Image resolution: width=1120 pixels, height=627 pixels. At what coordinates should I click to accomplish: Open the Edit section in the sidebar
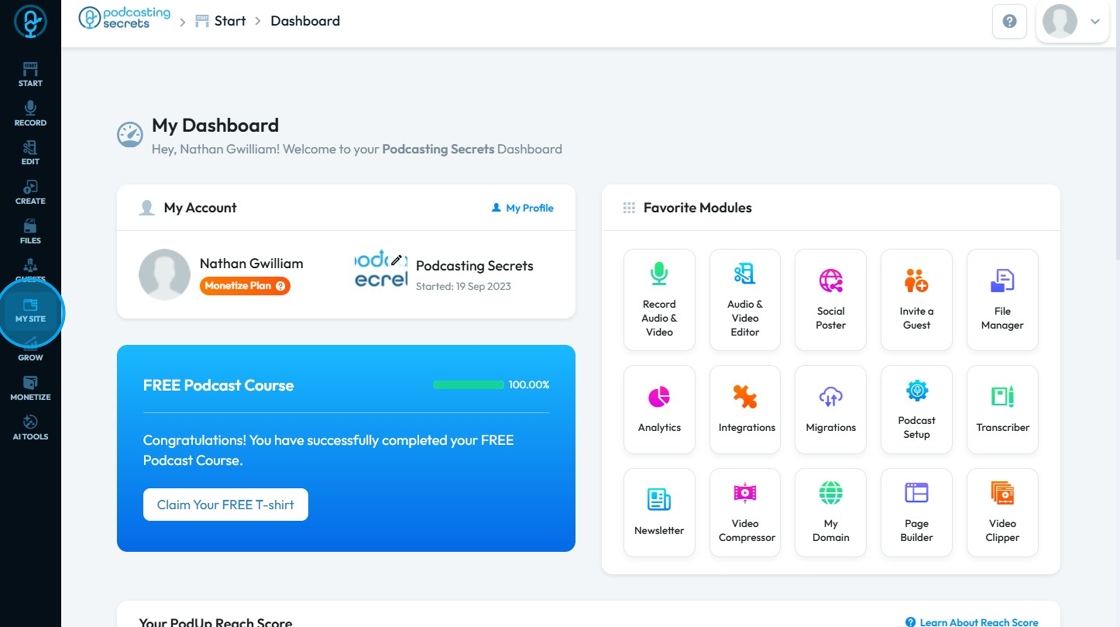click(x=30, y=153)
